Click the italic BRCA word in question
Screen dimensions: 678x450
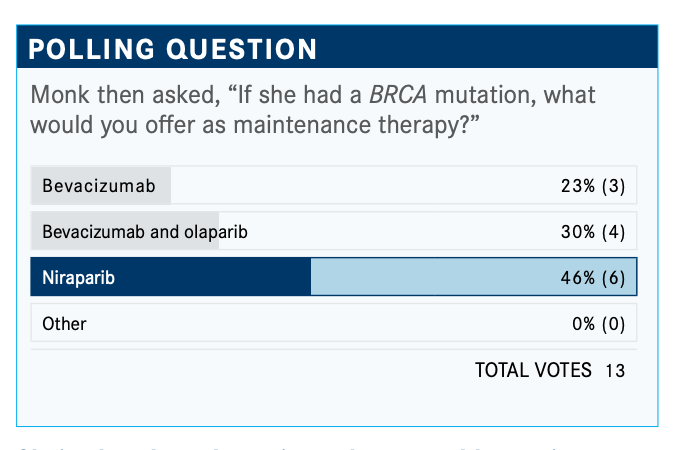coord(398,95)
